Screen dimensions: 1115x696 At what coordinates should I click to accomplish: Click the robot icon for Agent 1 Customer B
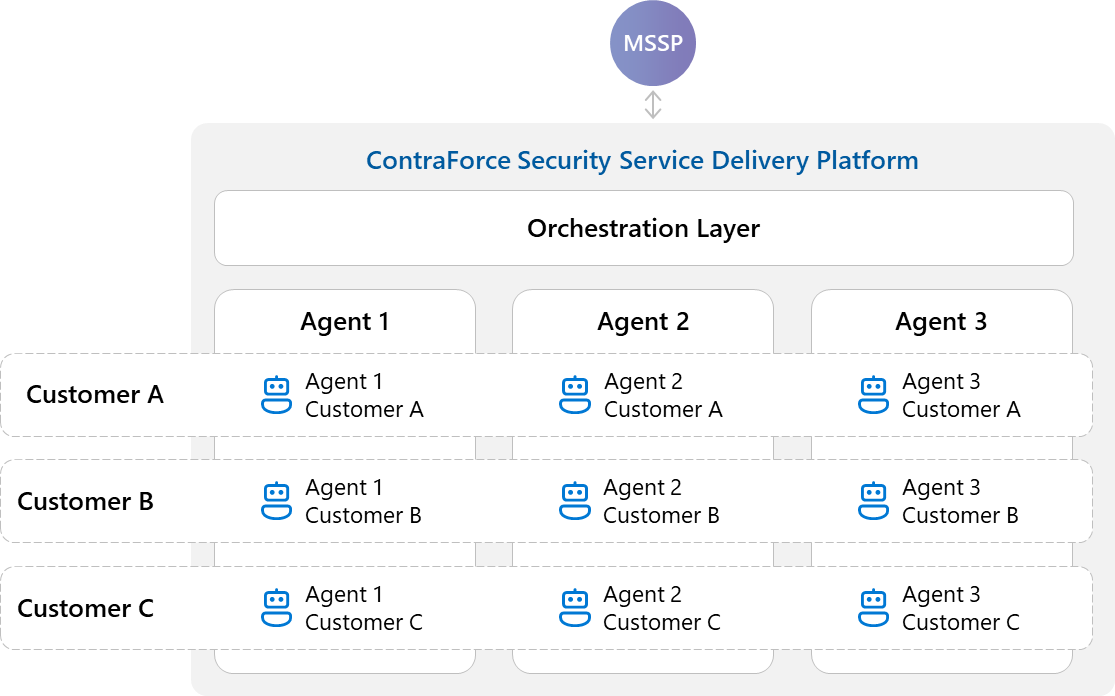(x=277, y=501)
